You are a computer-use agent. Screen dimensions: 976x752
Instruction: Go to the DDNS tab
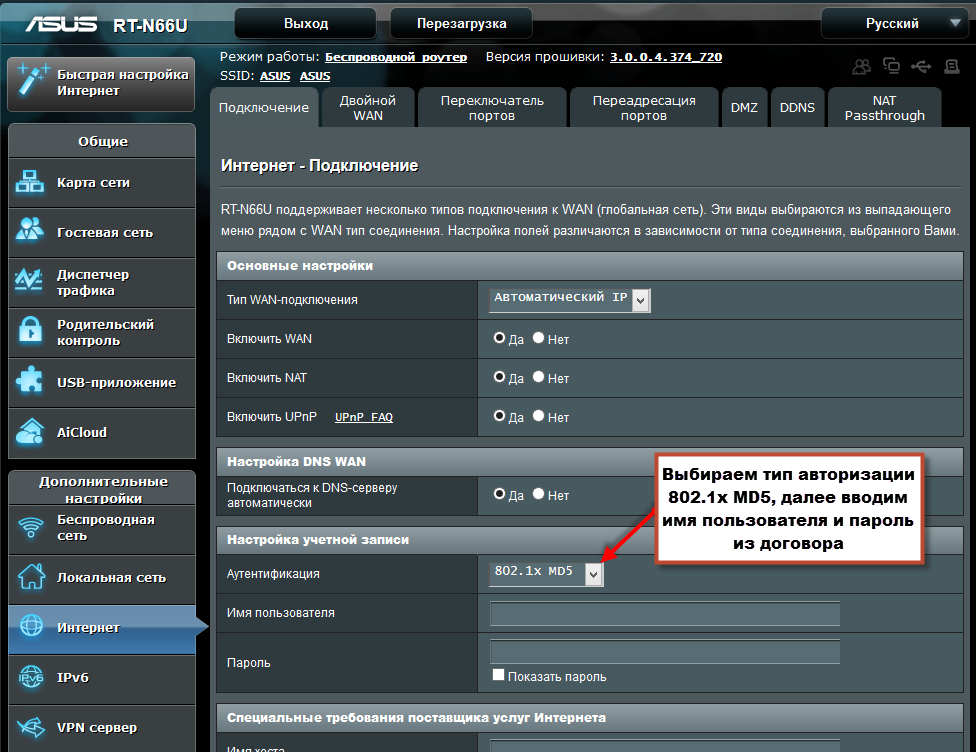(x=797, y=108)
